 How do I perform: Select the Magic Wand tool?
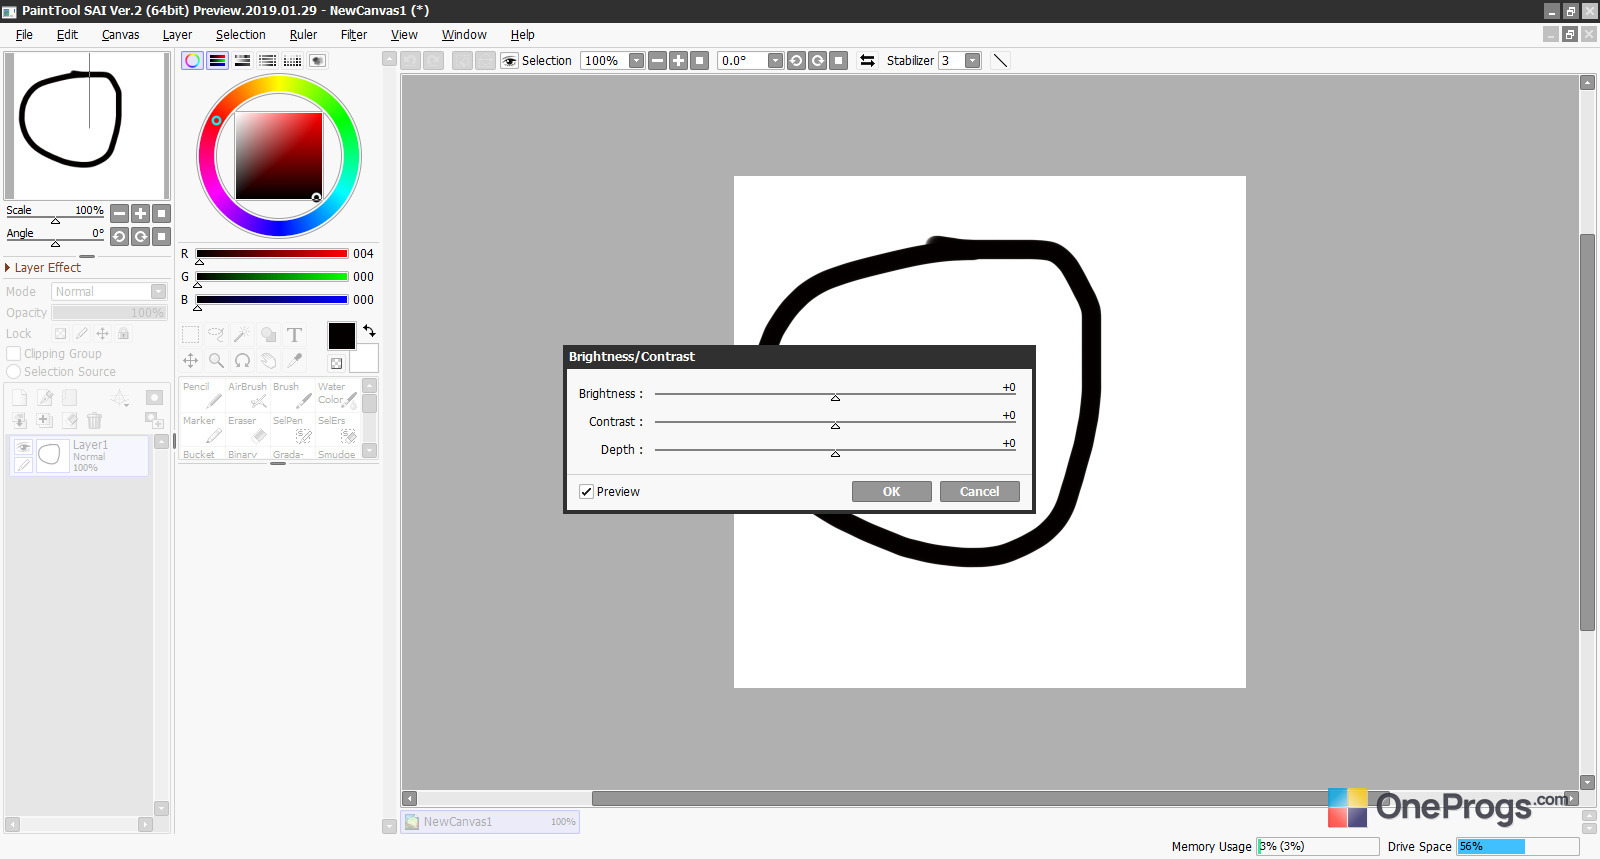click(x=242, y=335)
